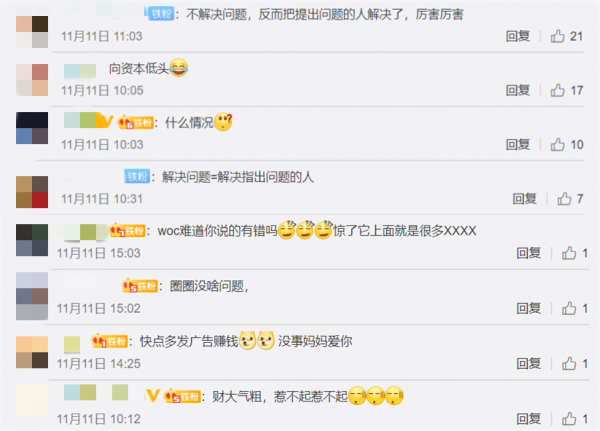The width and height of the screenshot is (600, 431).
Task: Click 回复 on the 什么情况 comment
Action: [x=518, y=145]
